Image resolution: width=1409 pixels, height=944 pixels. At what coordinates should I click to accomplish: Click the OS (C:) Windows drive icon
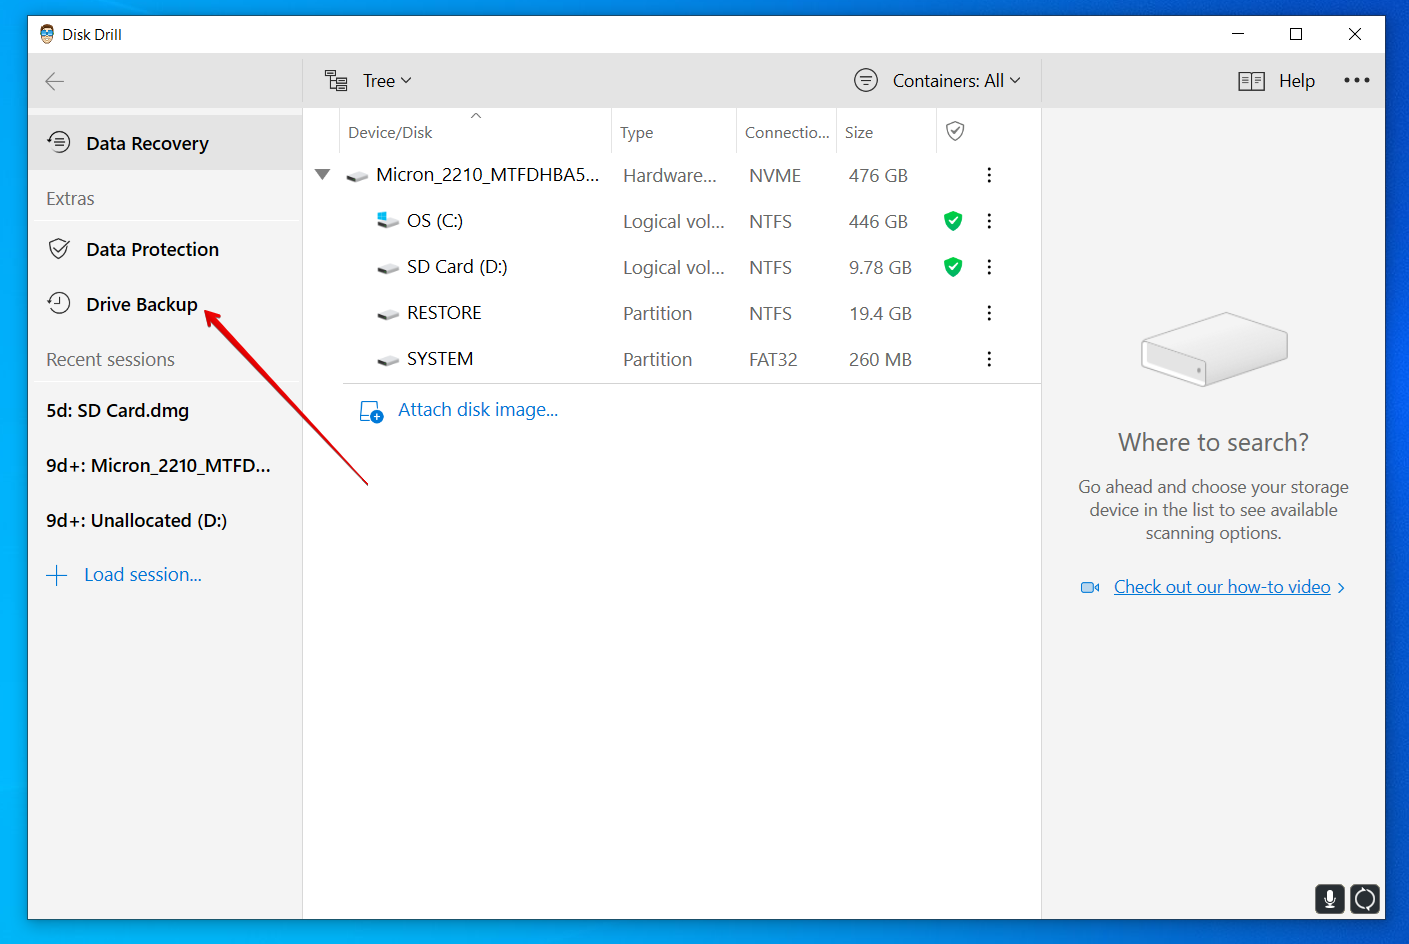coord(388,221)
